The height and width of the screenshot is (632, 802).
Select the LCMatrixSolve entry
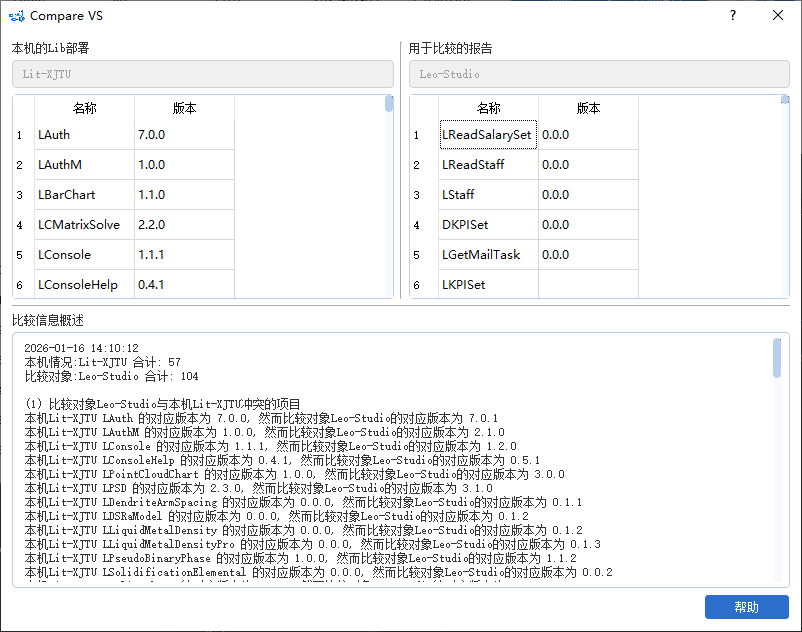click(x=85, y=225)
